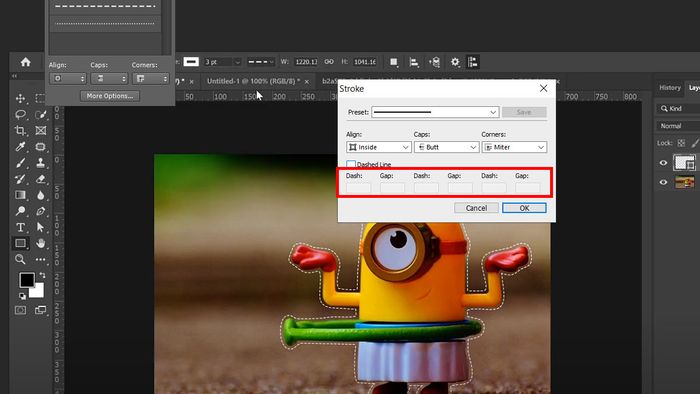Select the Lasso tool
This screenshot has width=700, height=394.
pos(21,114)
